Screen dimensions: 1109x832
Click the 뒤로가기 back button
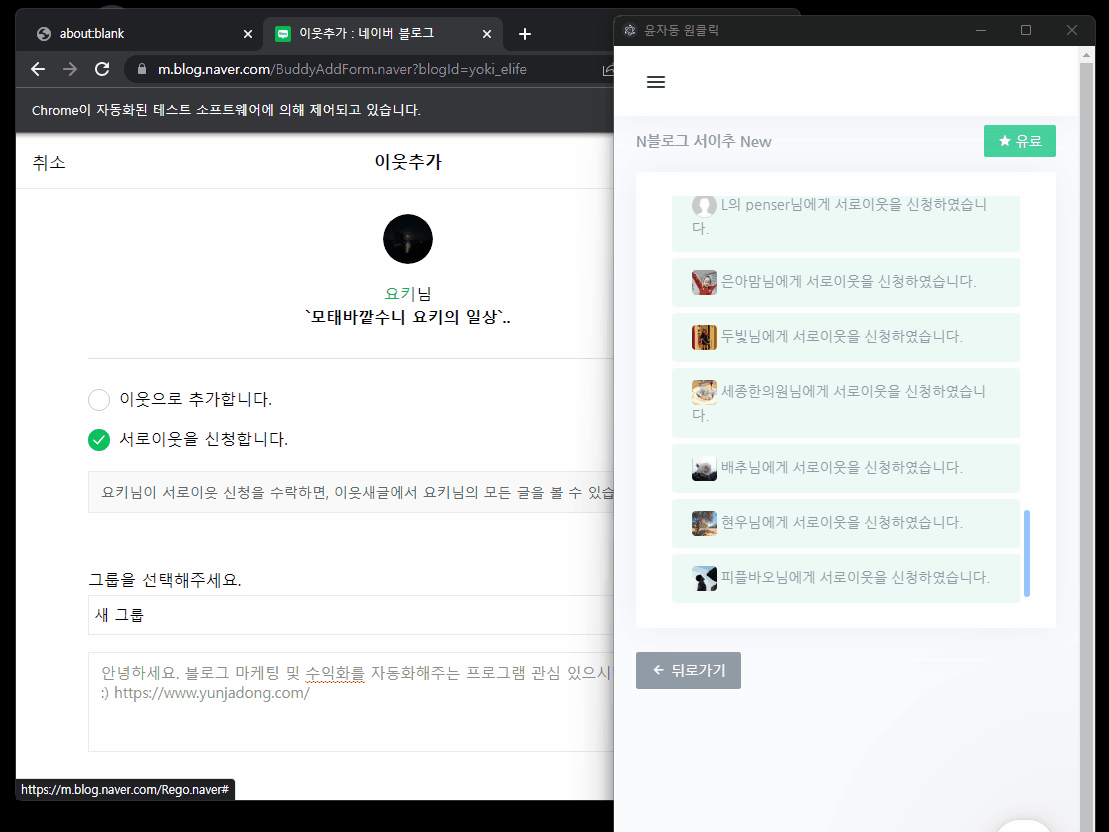pos(688,670)
